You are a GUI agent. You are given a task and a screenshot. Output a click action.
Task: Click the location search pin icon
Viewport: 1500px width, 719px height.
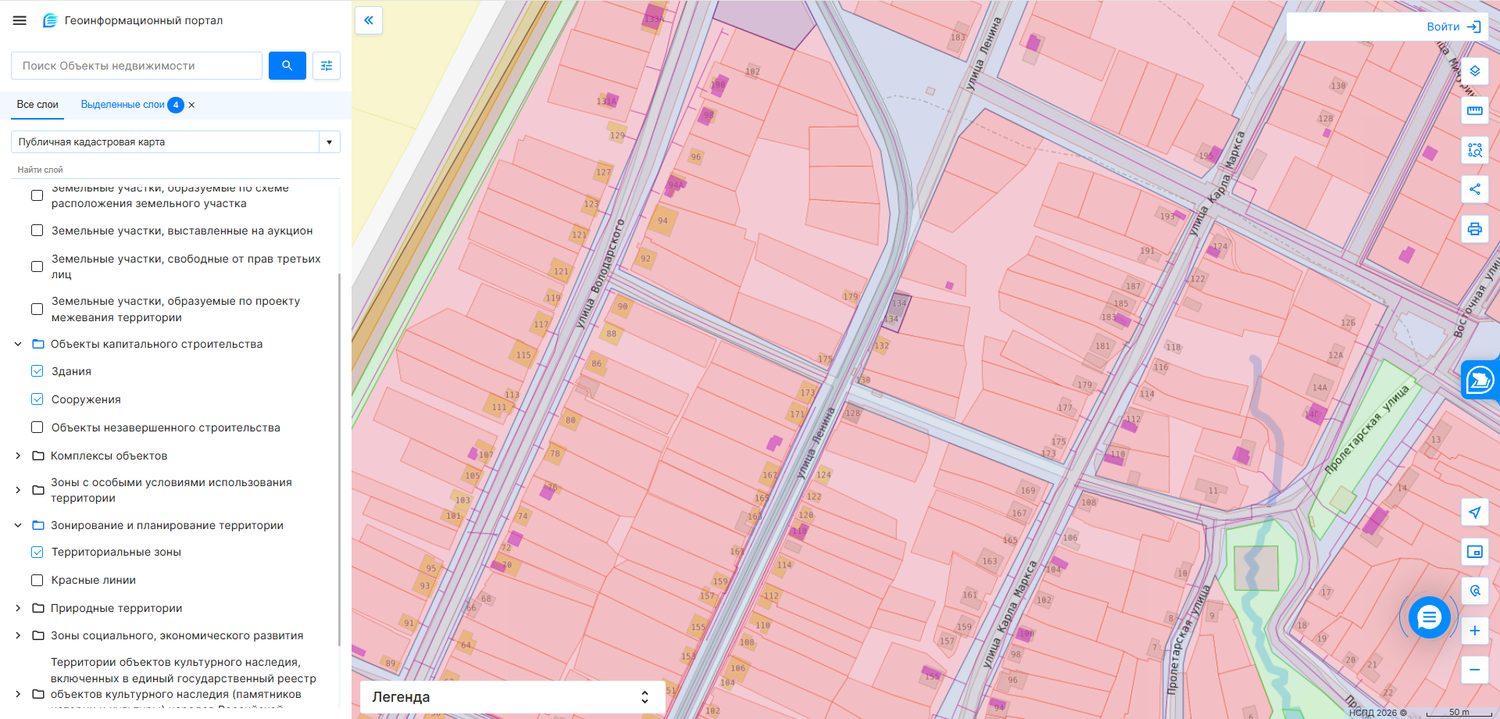[1474, 590]
